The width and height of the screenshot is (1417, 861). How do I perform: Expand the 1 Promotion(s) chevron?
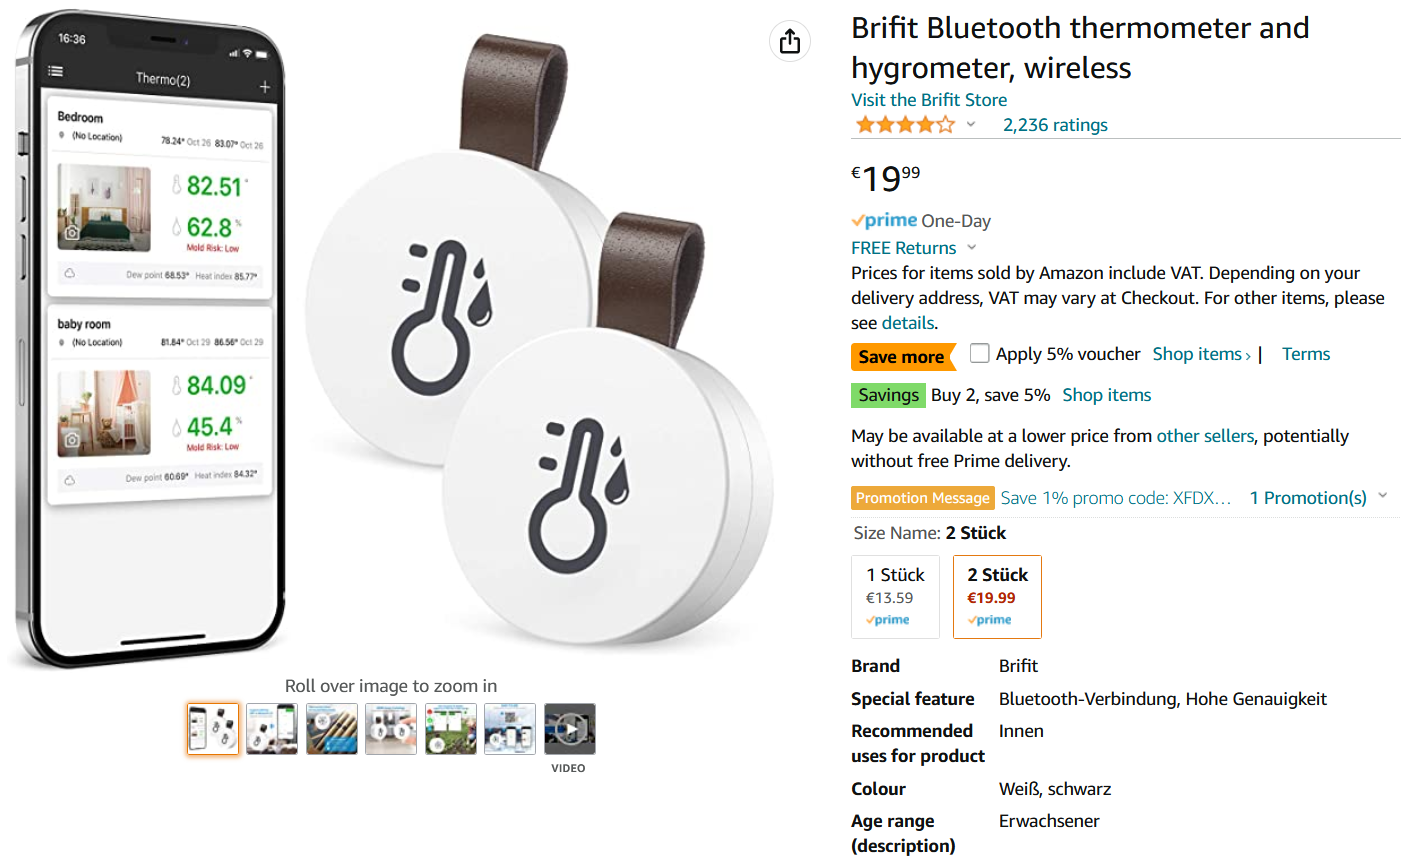point(1383,496)
